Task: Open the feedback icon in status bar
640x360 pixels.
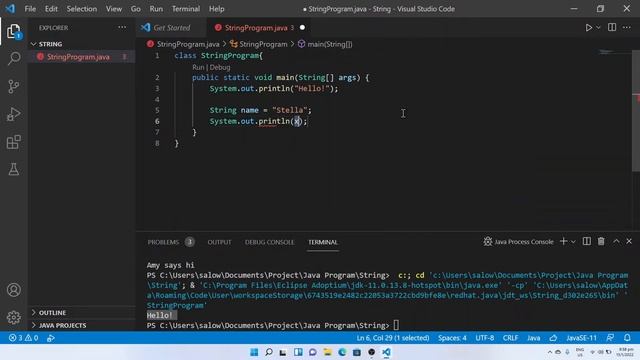Action: 610,338
